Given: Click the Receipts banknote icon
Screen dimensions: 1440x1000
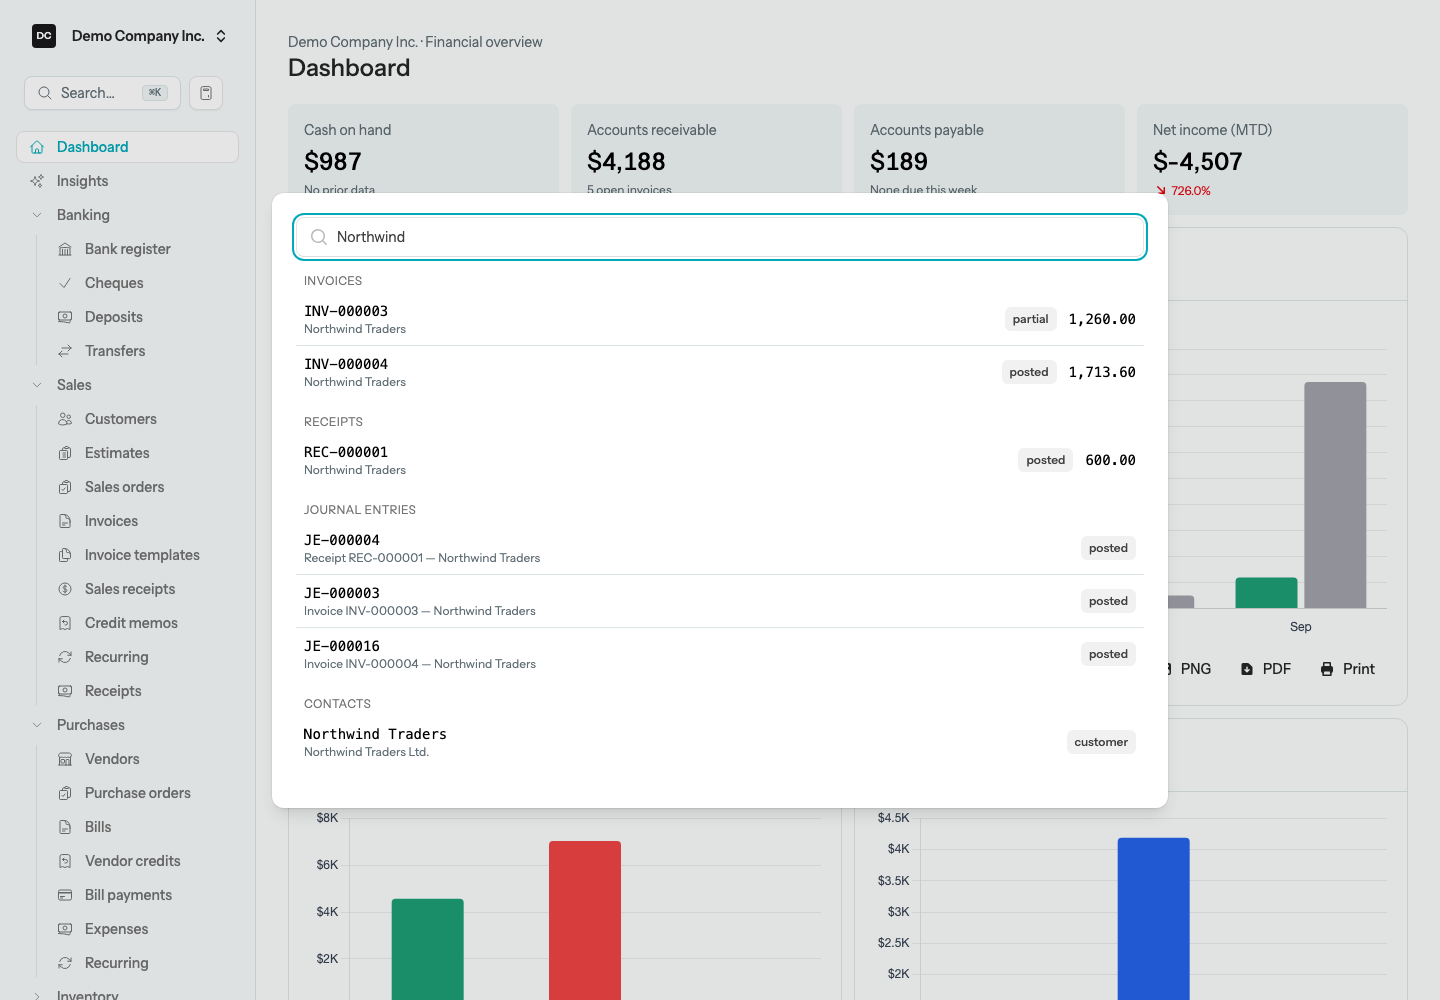Looking at the screenshot, I should 65,691.
